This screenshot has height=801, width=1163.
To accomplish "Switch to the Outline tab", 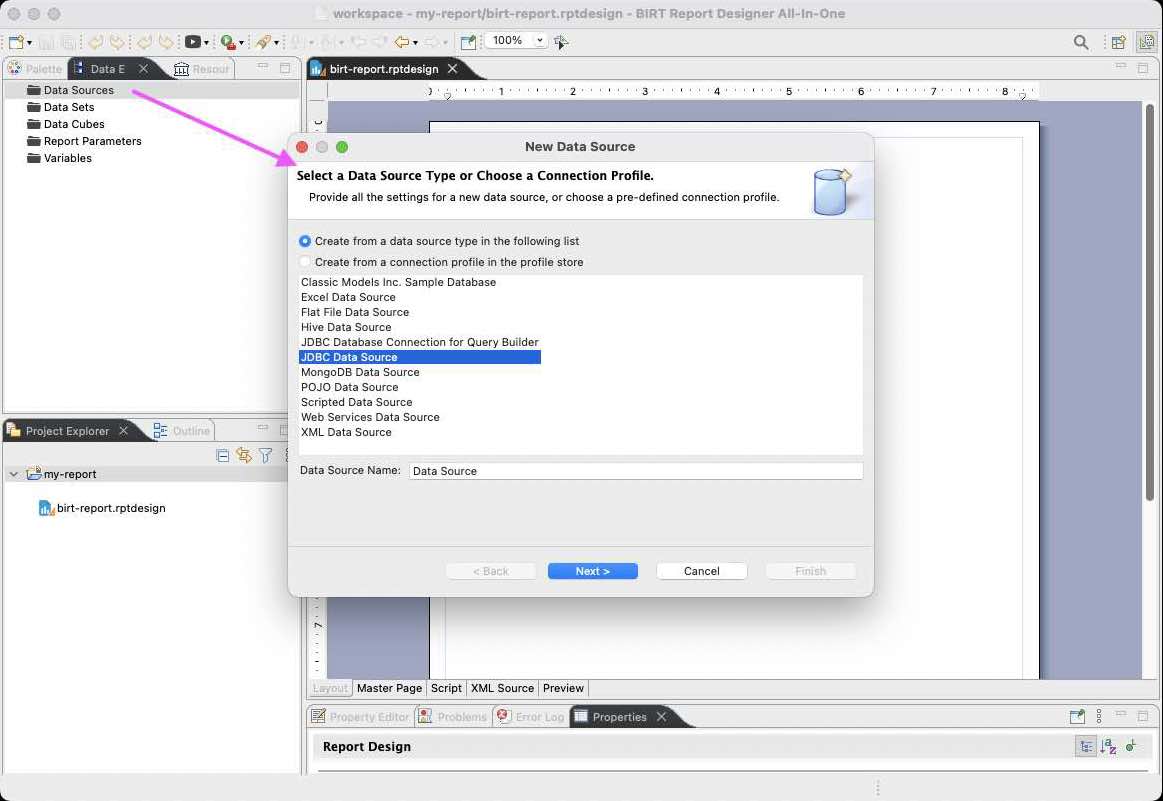I will (x=182, y=431).
